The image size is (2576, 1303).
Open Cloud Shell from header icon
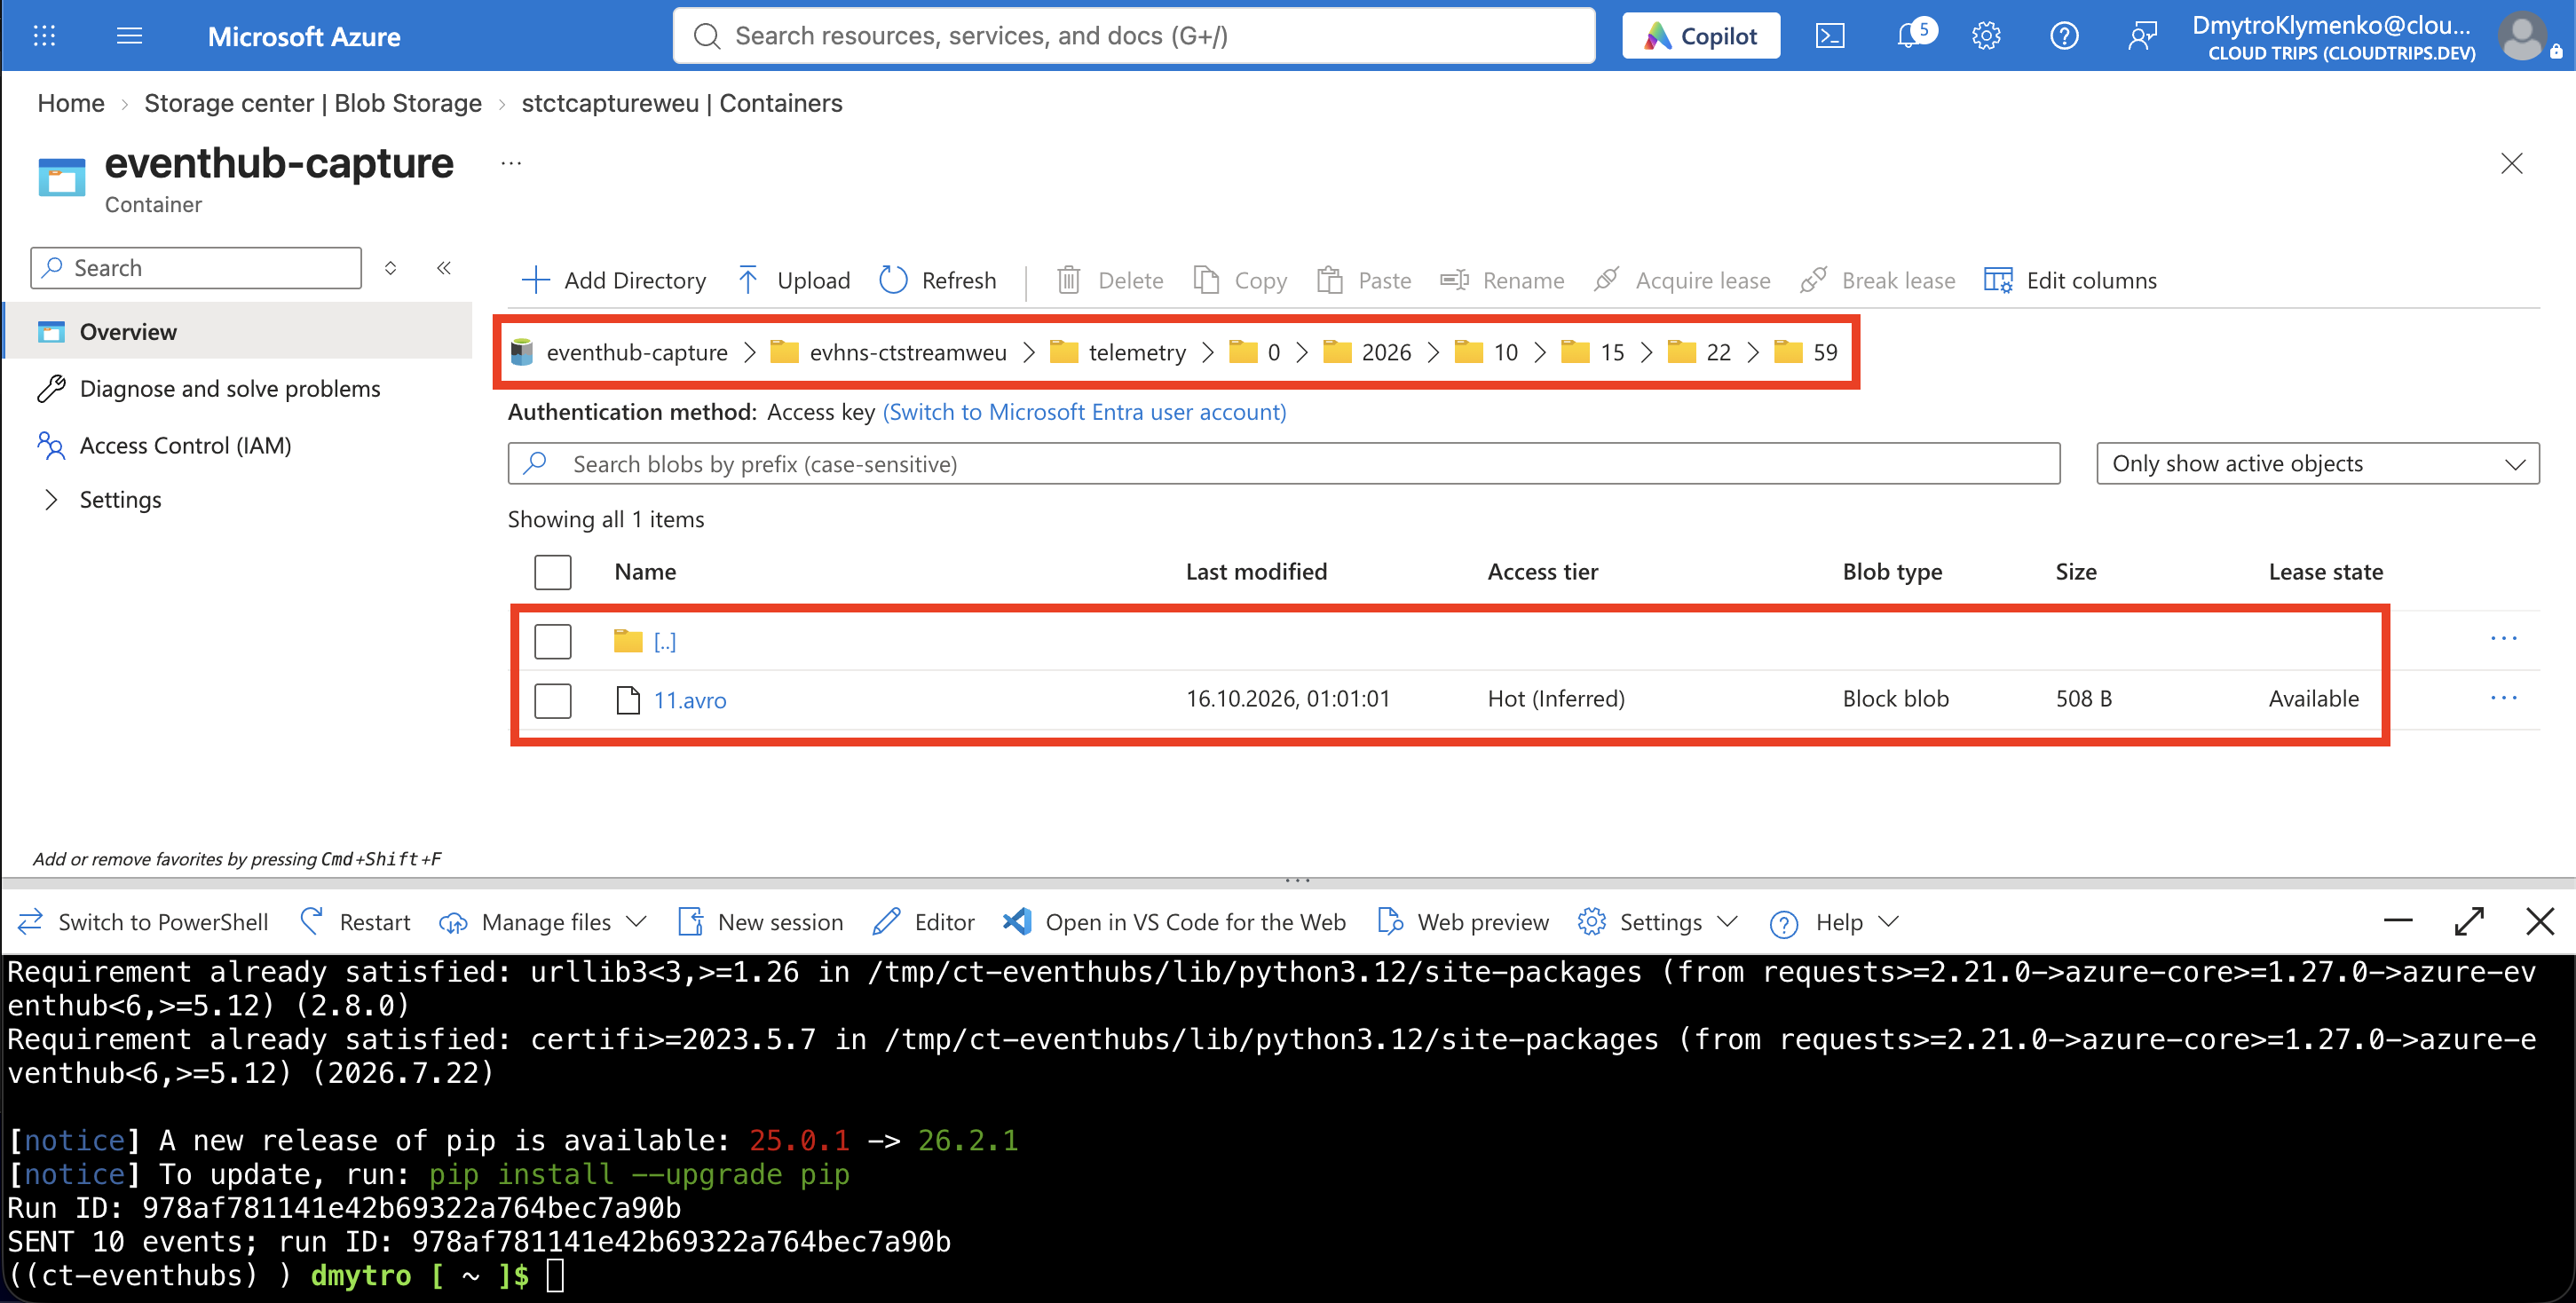tap(1830, 36)
